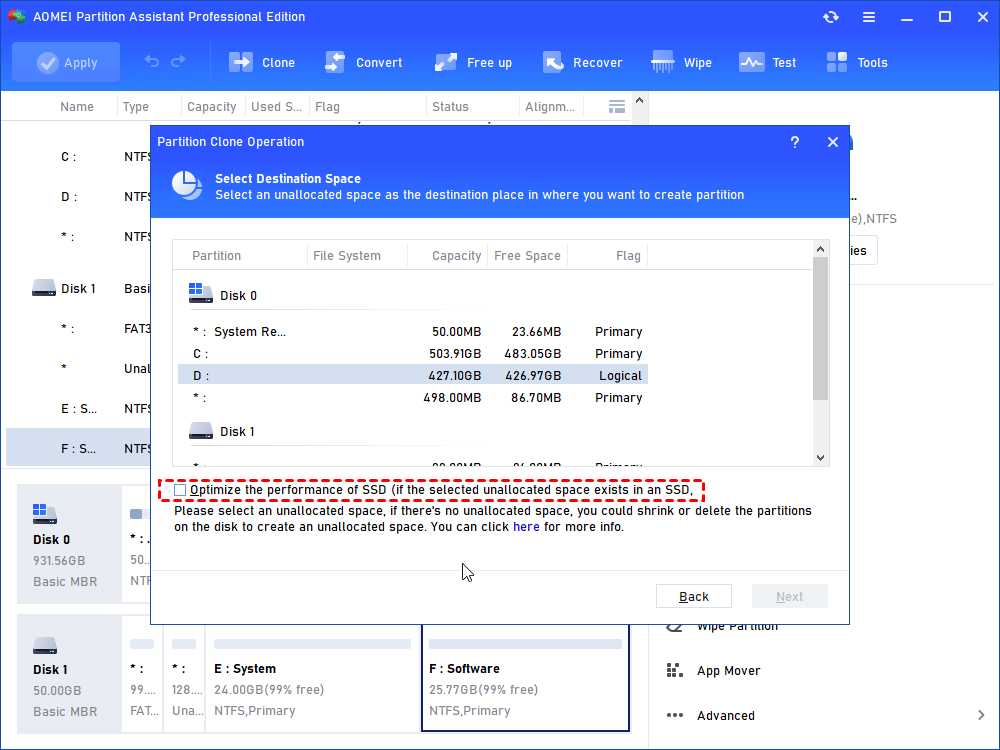Select F : Software partition block
Viewport: 1000px width, 750px height.
526,677
